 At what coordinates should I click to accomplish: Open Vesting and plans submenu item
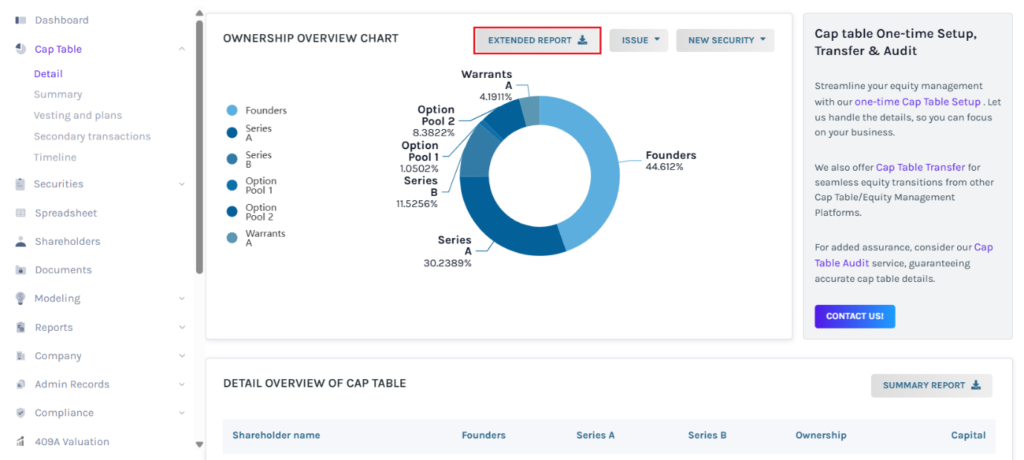(x=77, y=116)
